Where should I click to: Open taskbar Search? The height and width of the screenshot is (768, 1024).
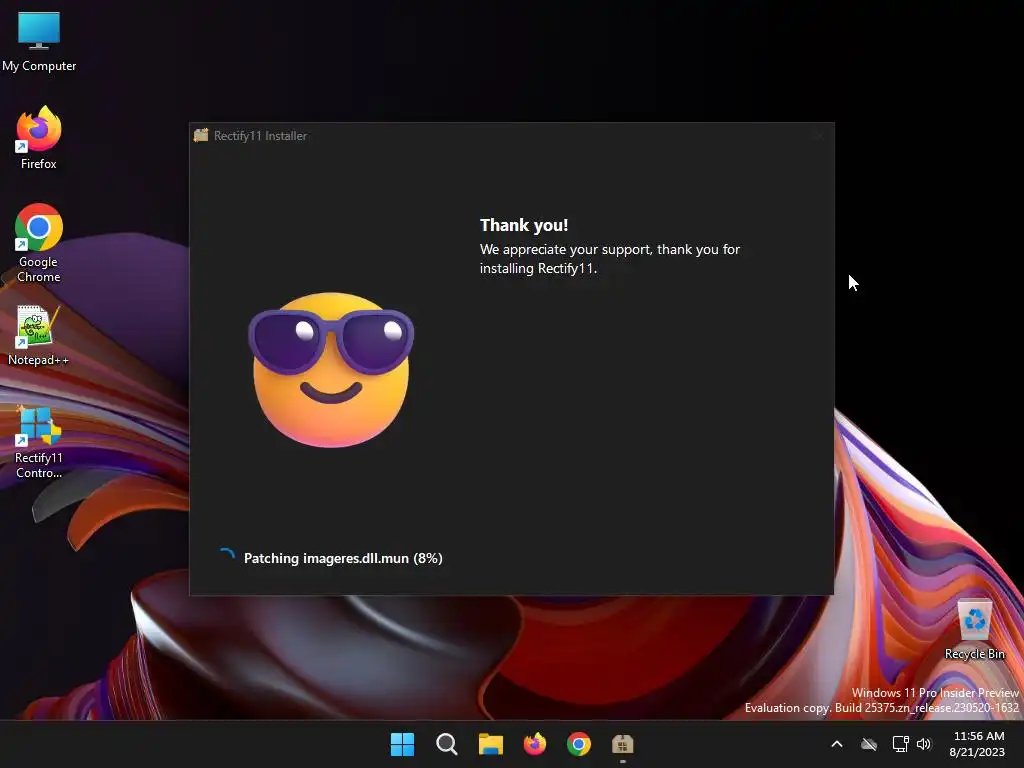tap(447, 744)
